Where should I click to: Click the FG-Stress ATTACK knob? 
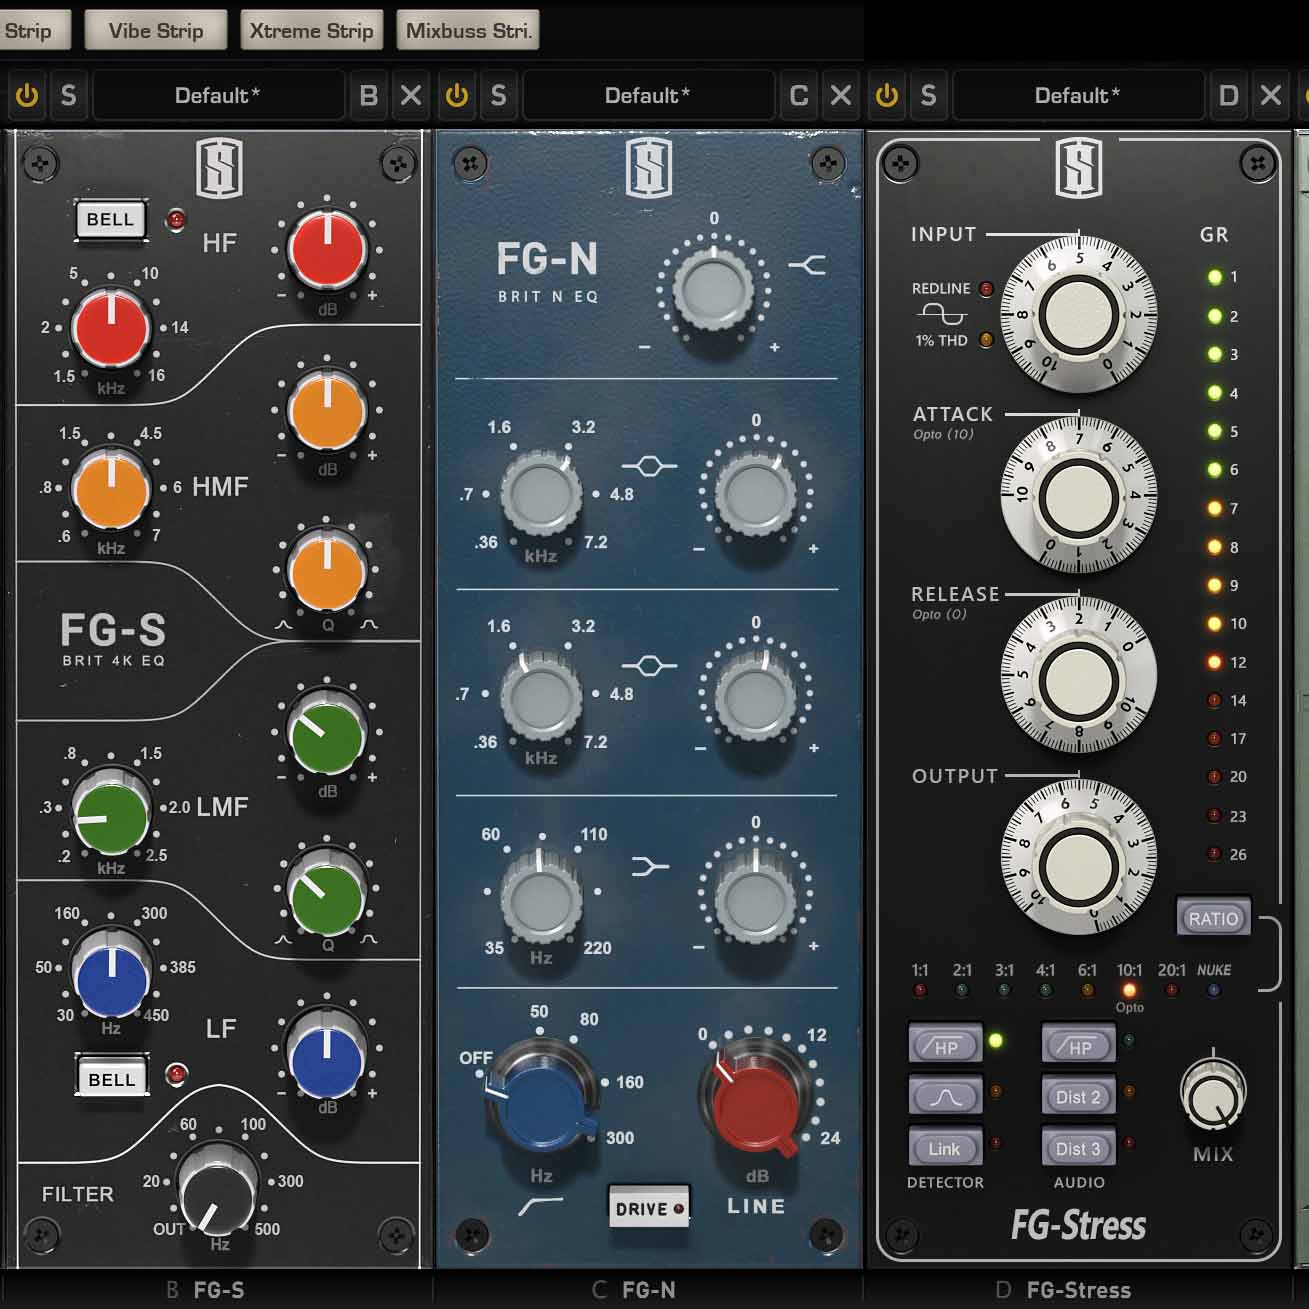(1079, 496)
